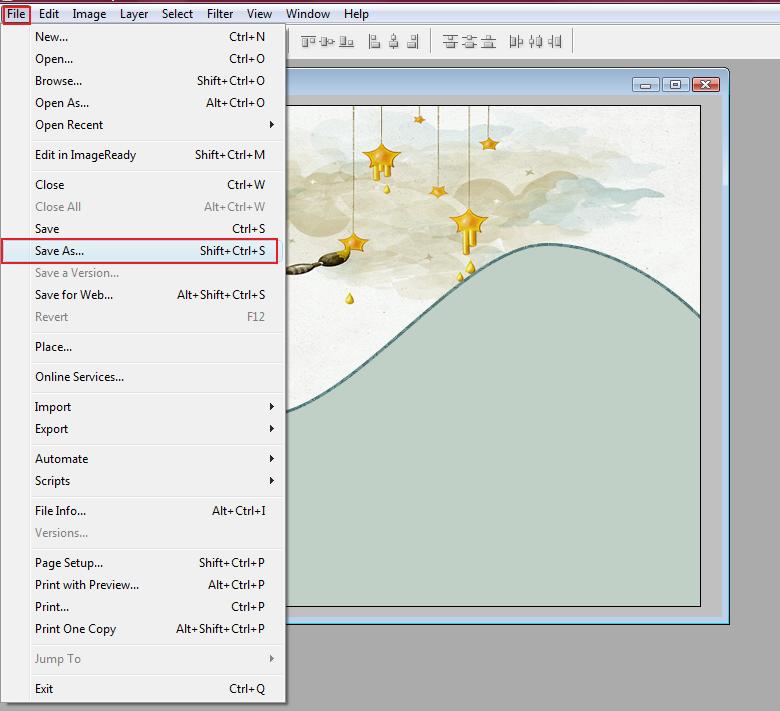Click the Distribute bottom edges icon
Screen dimensions: 780x711
[488, 41]
